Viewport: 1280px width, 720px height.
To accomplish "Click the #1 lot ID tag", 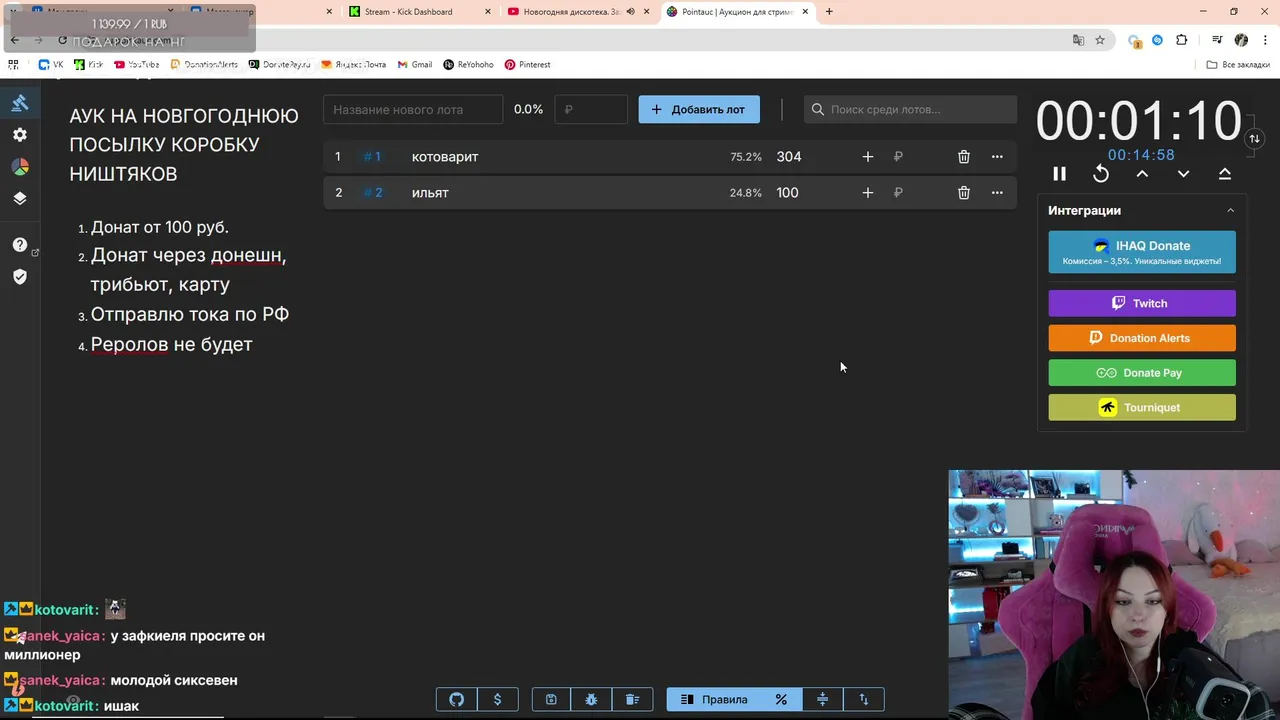I will click(x=372, y=157).
